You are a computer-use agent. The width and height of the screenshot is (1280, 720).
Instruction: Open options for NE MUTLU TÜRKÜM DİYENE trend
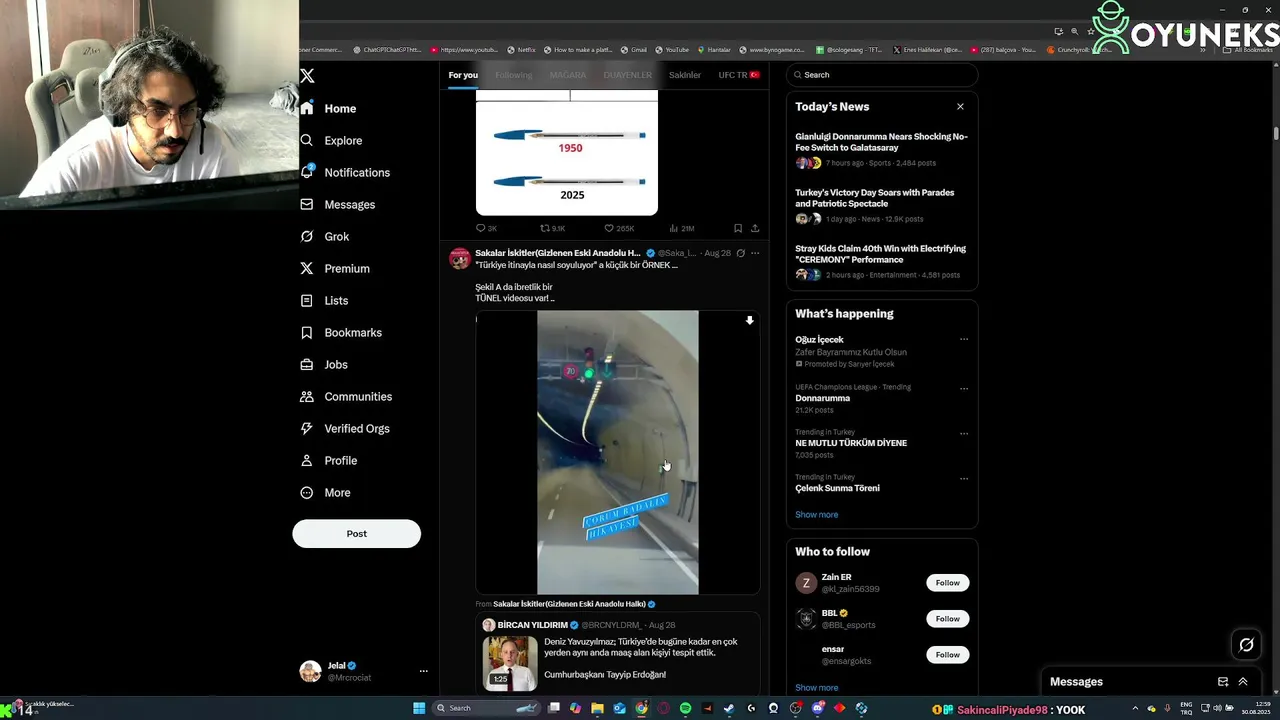964,433
